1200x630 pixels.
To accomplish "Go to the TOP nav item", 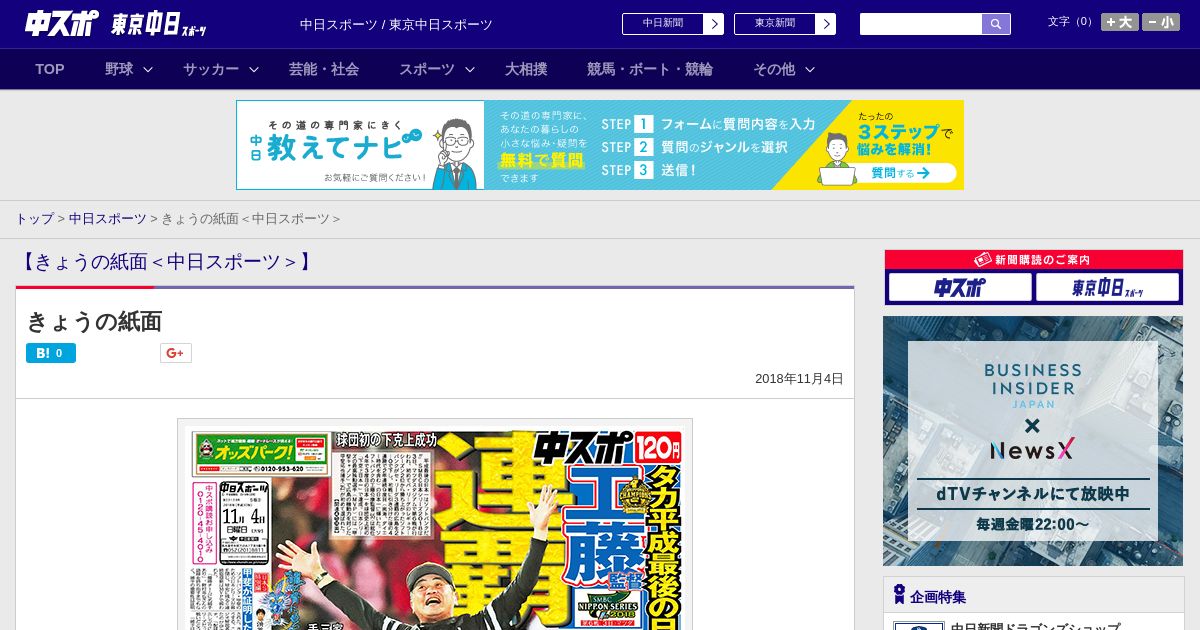I will pos(50,69).
